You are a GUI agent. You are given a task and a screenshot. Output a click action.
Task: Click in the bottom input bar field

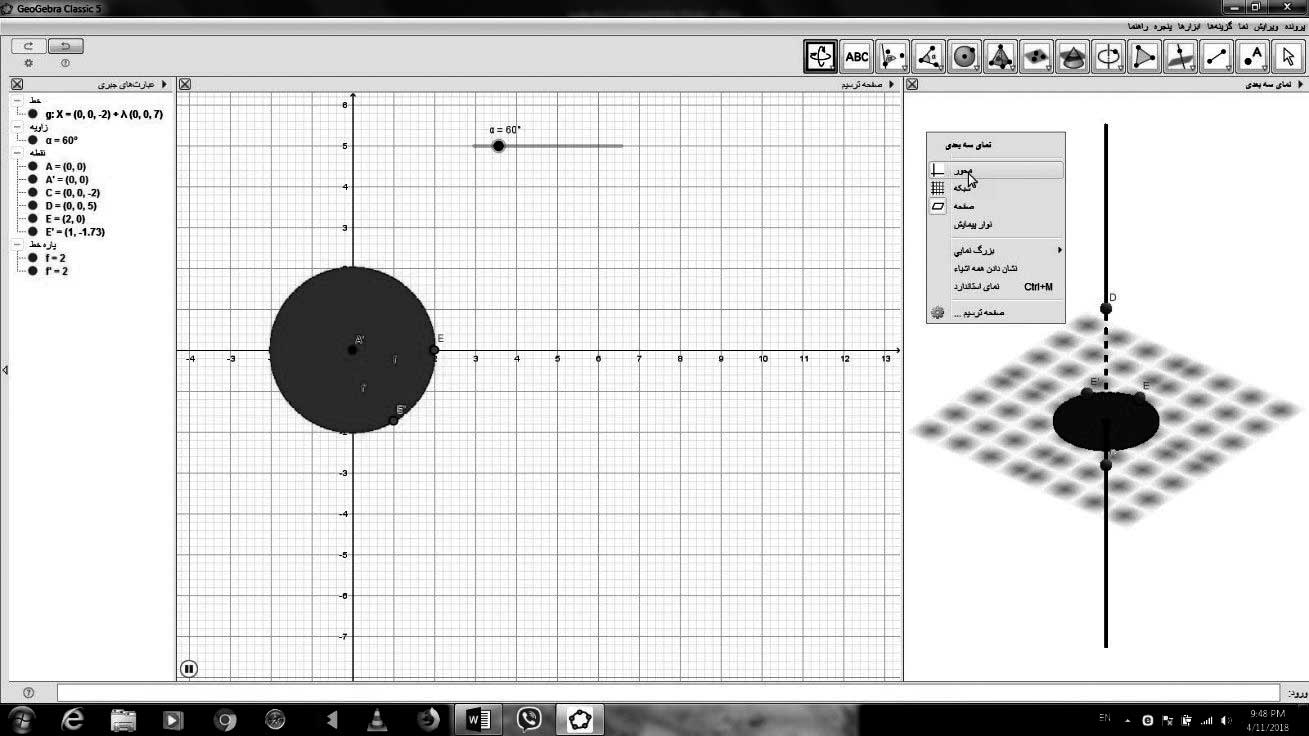click(x=668, y=692)
